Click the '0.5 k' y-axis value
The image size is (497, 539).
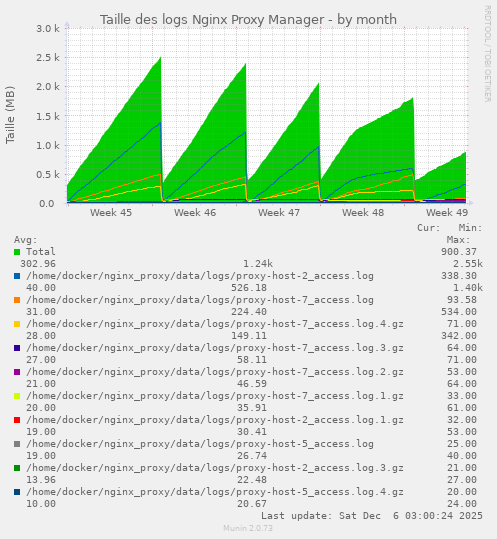click(x=48, y=175)
